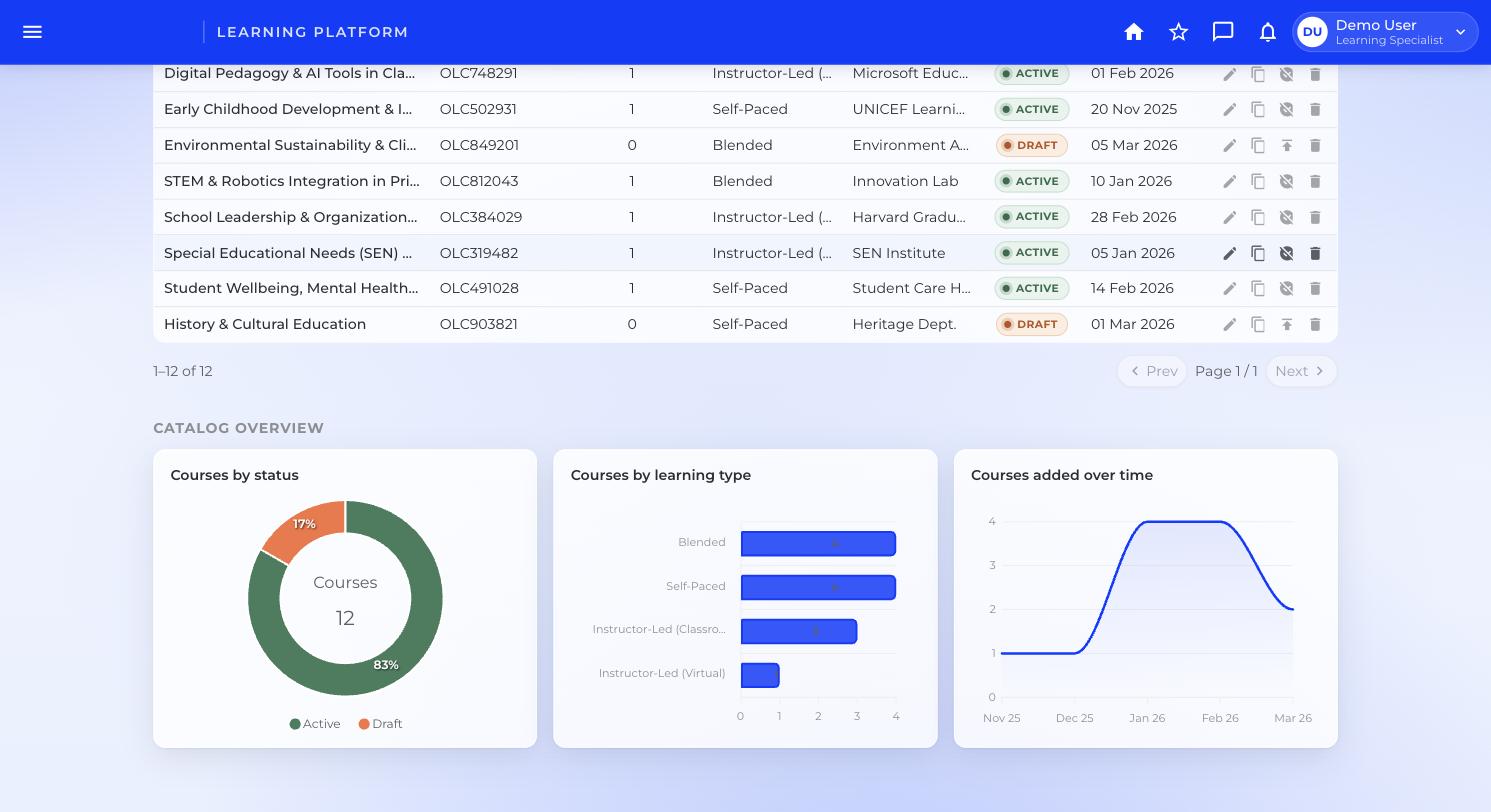The image size is (1491, 812).
Task: Select the Blended bar in learning type chart
Action: (818, 543)
